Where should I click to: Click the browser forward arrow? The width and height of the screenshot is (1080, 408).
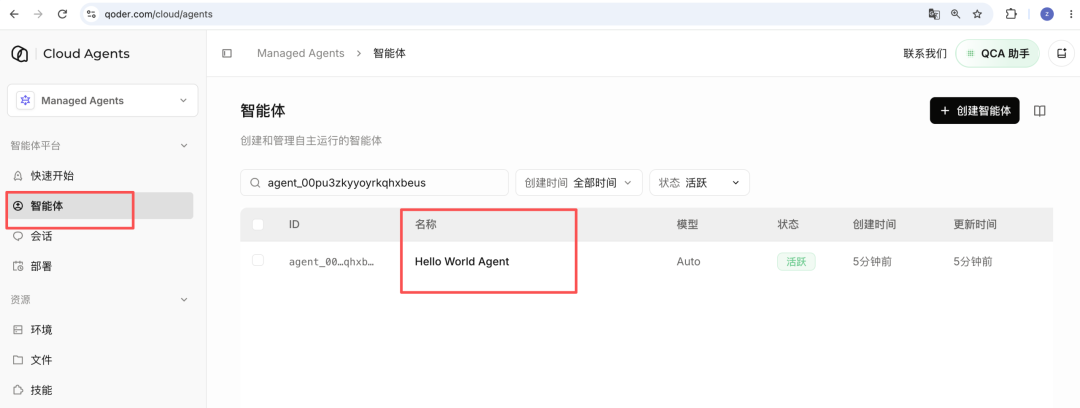[x=38, y=14]
